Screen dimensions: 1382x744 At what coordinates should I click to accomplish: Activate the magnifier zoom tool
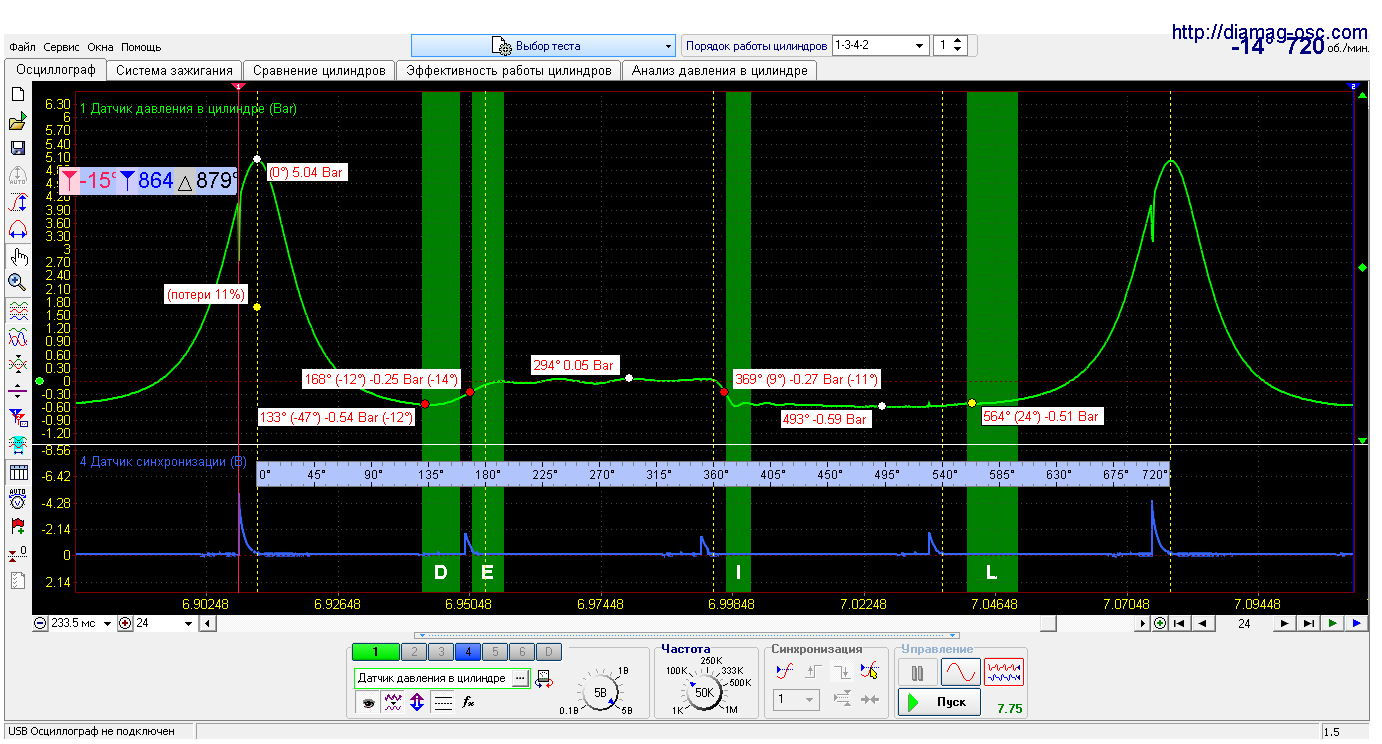point(17,283)
